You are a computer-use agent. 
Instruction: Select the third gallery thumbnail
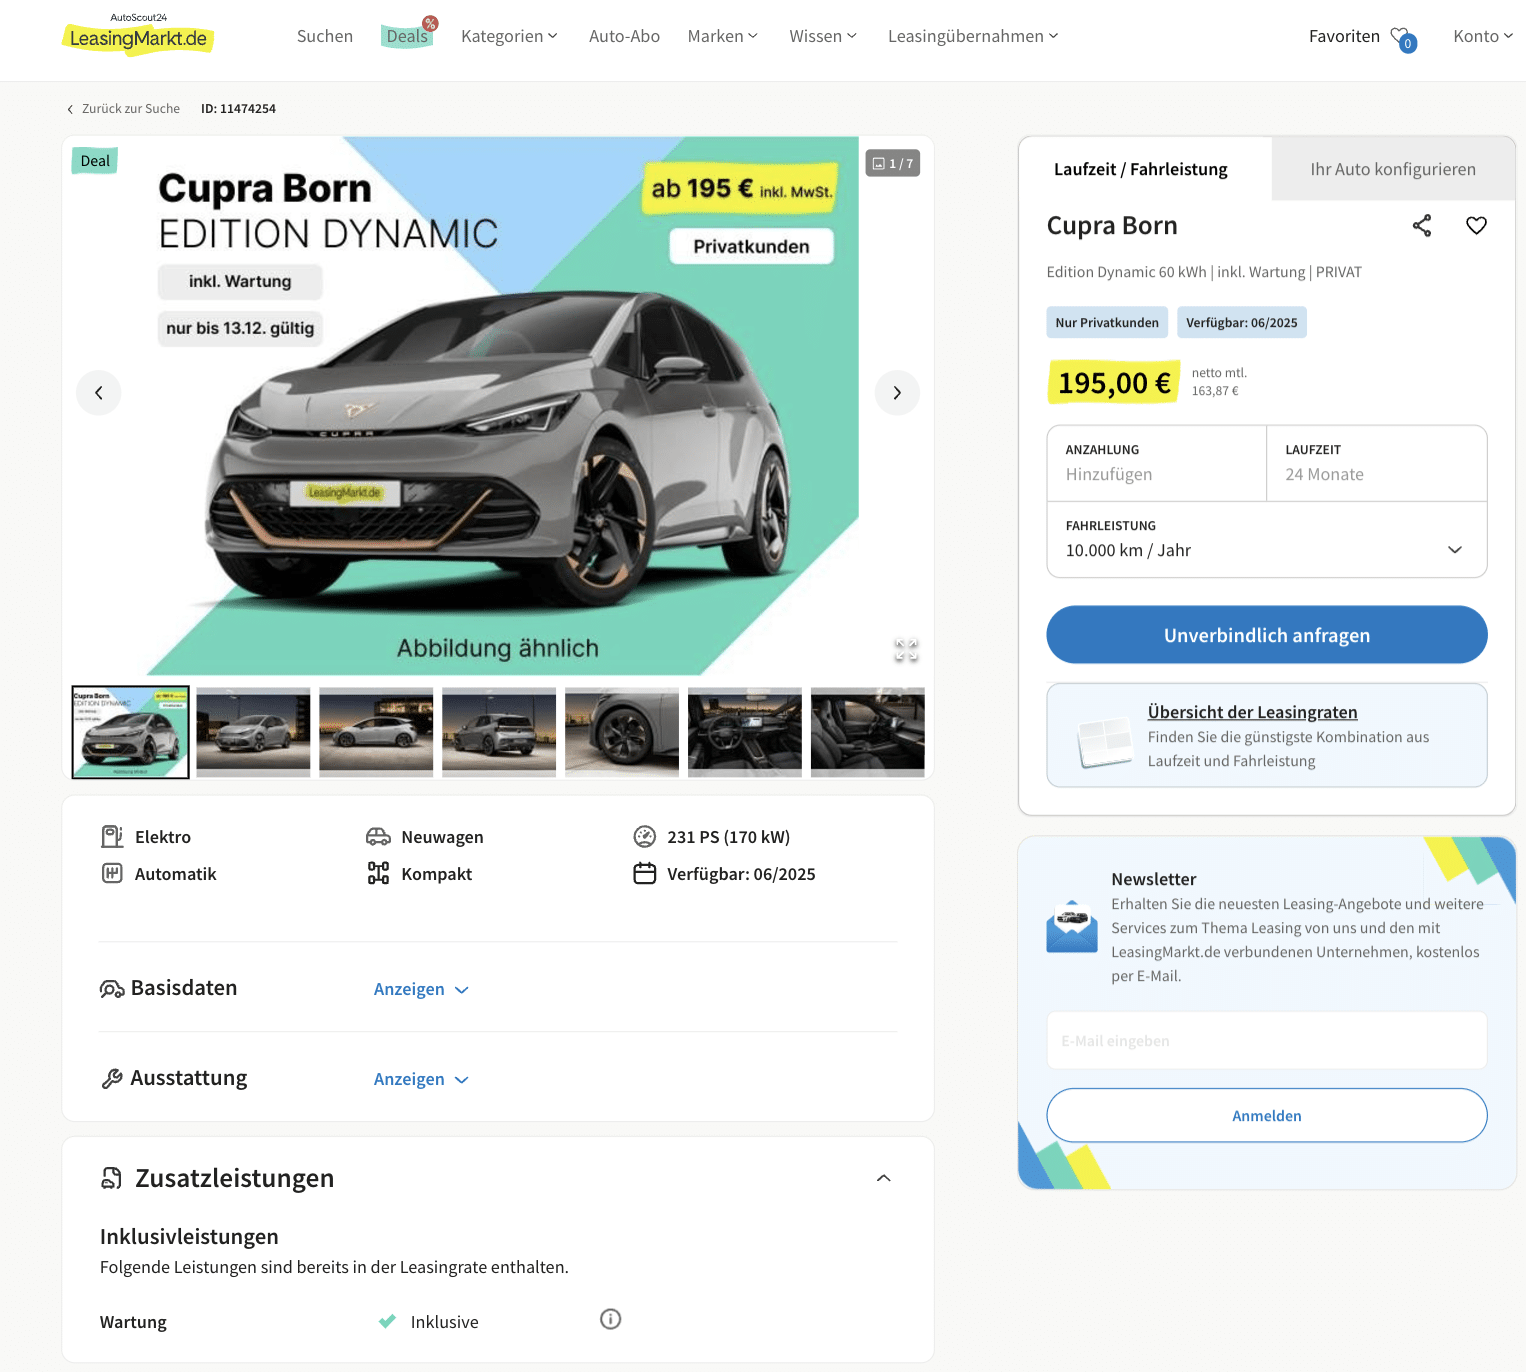[x=376, y=732]
